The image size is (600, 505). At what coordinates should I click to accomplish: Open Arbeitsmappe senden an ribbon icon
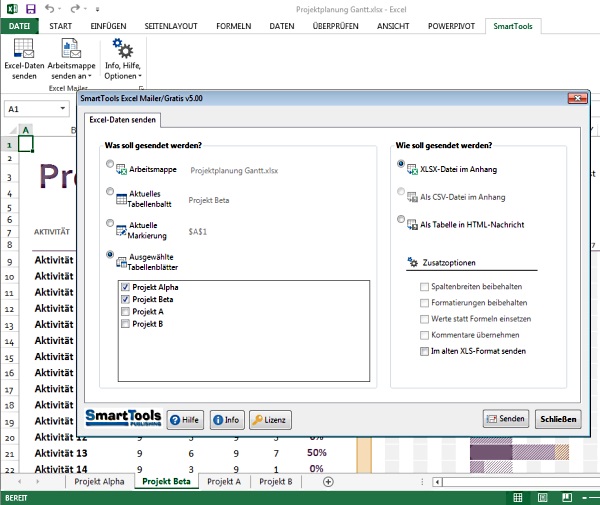(71, 48)
